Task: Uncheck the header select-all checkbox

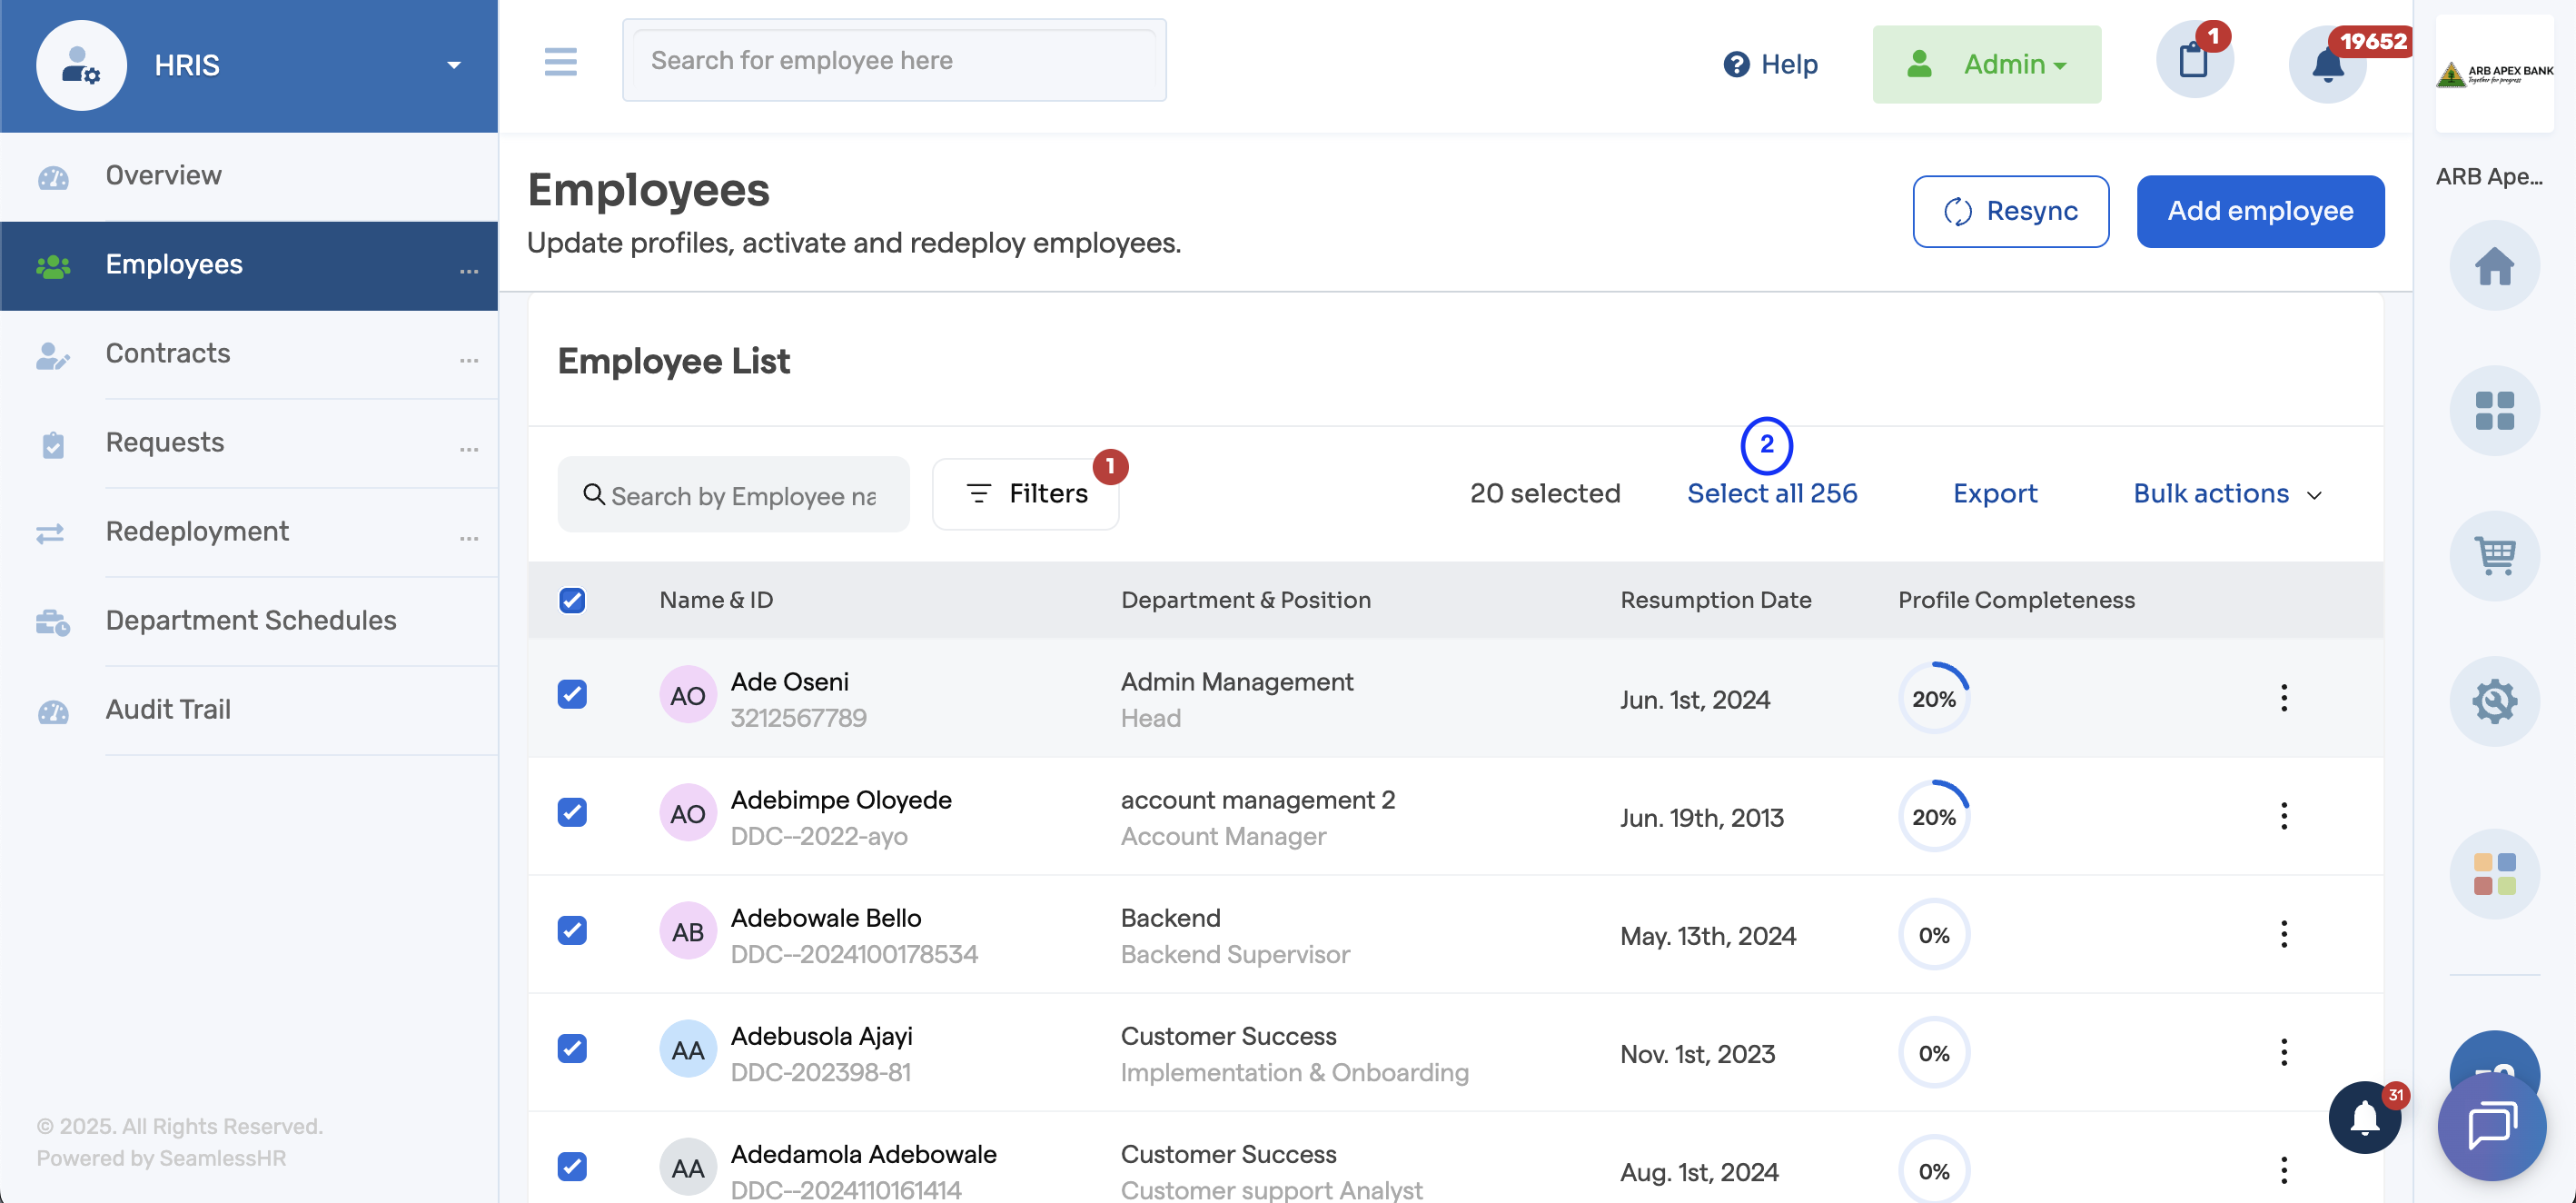Action: (x=572, y=600)
